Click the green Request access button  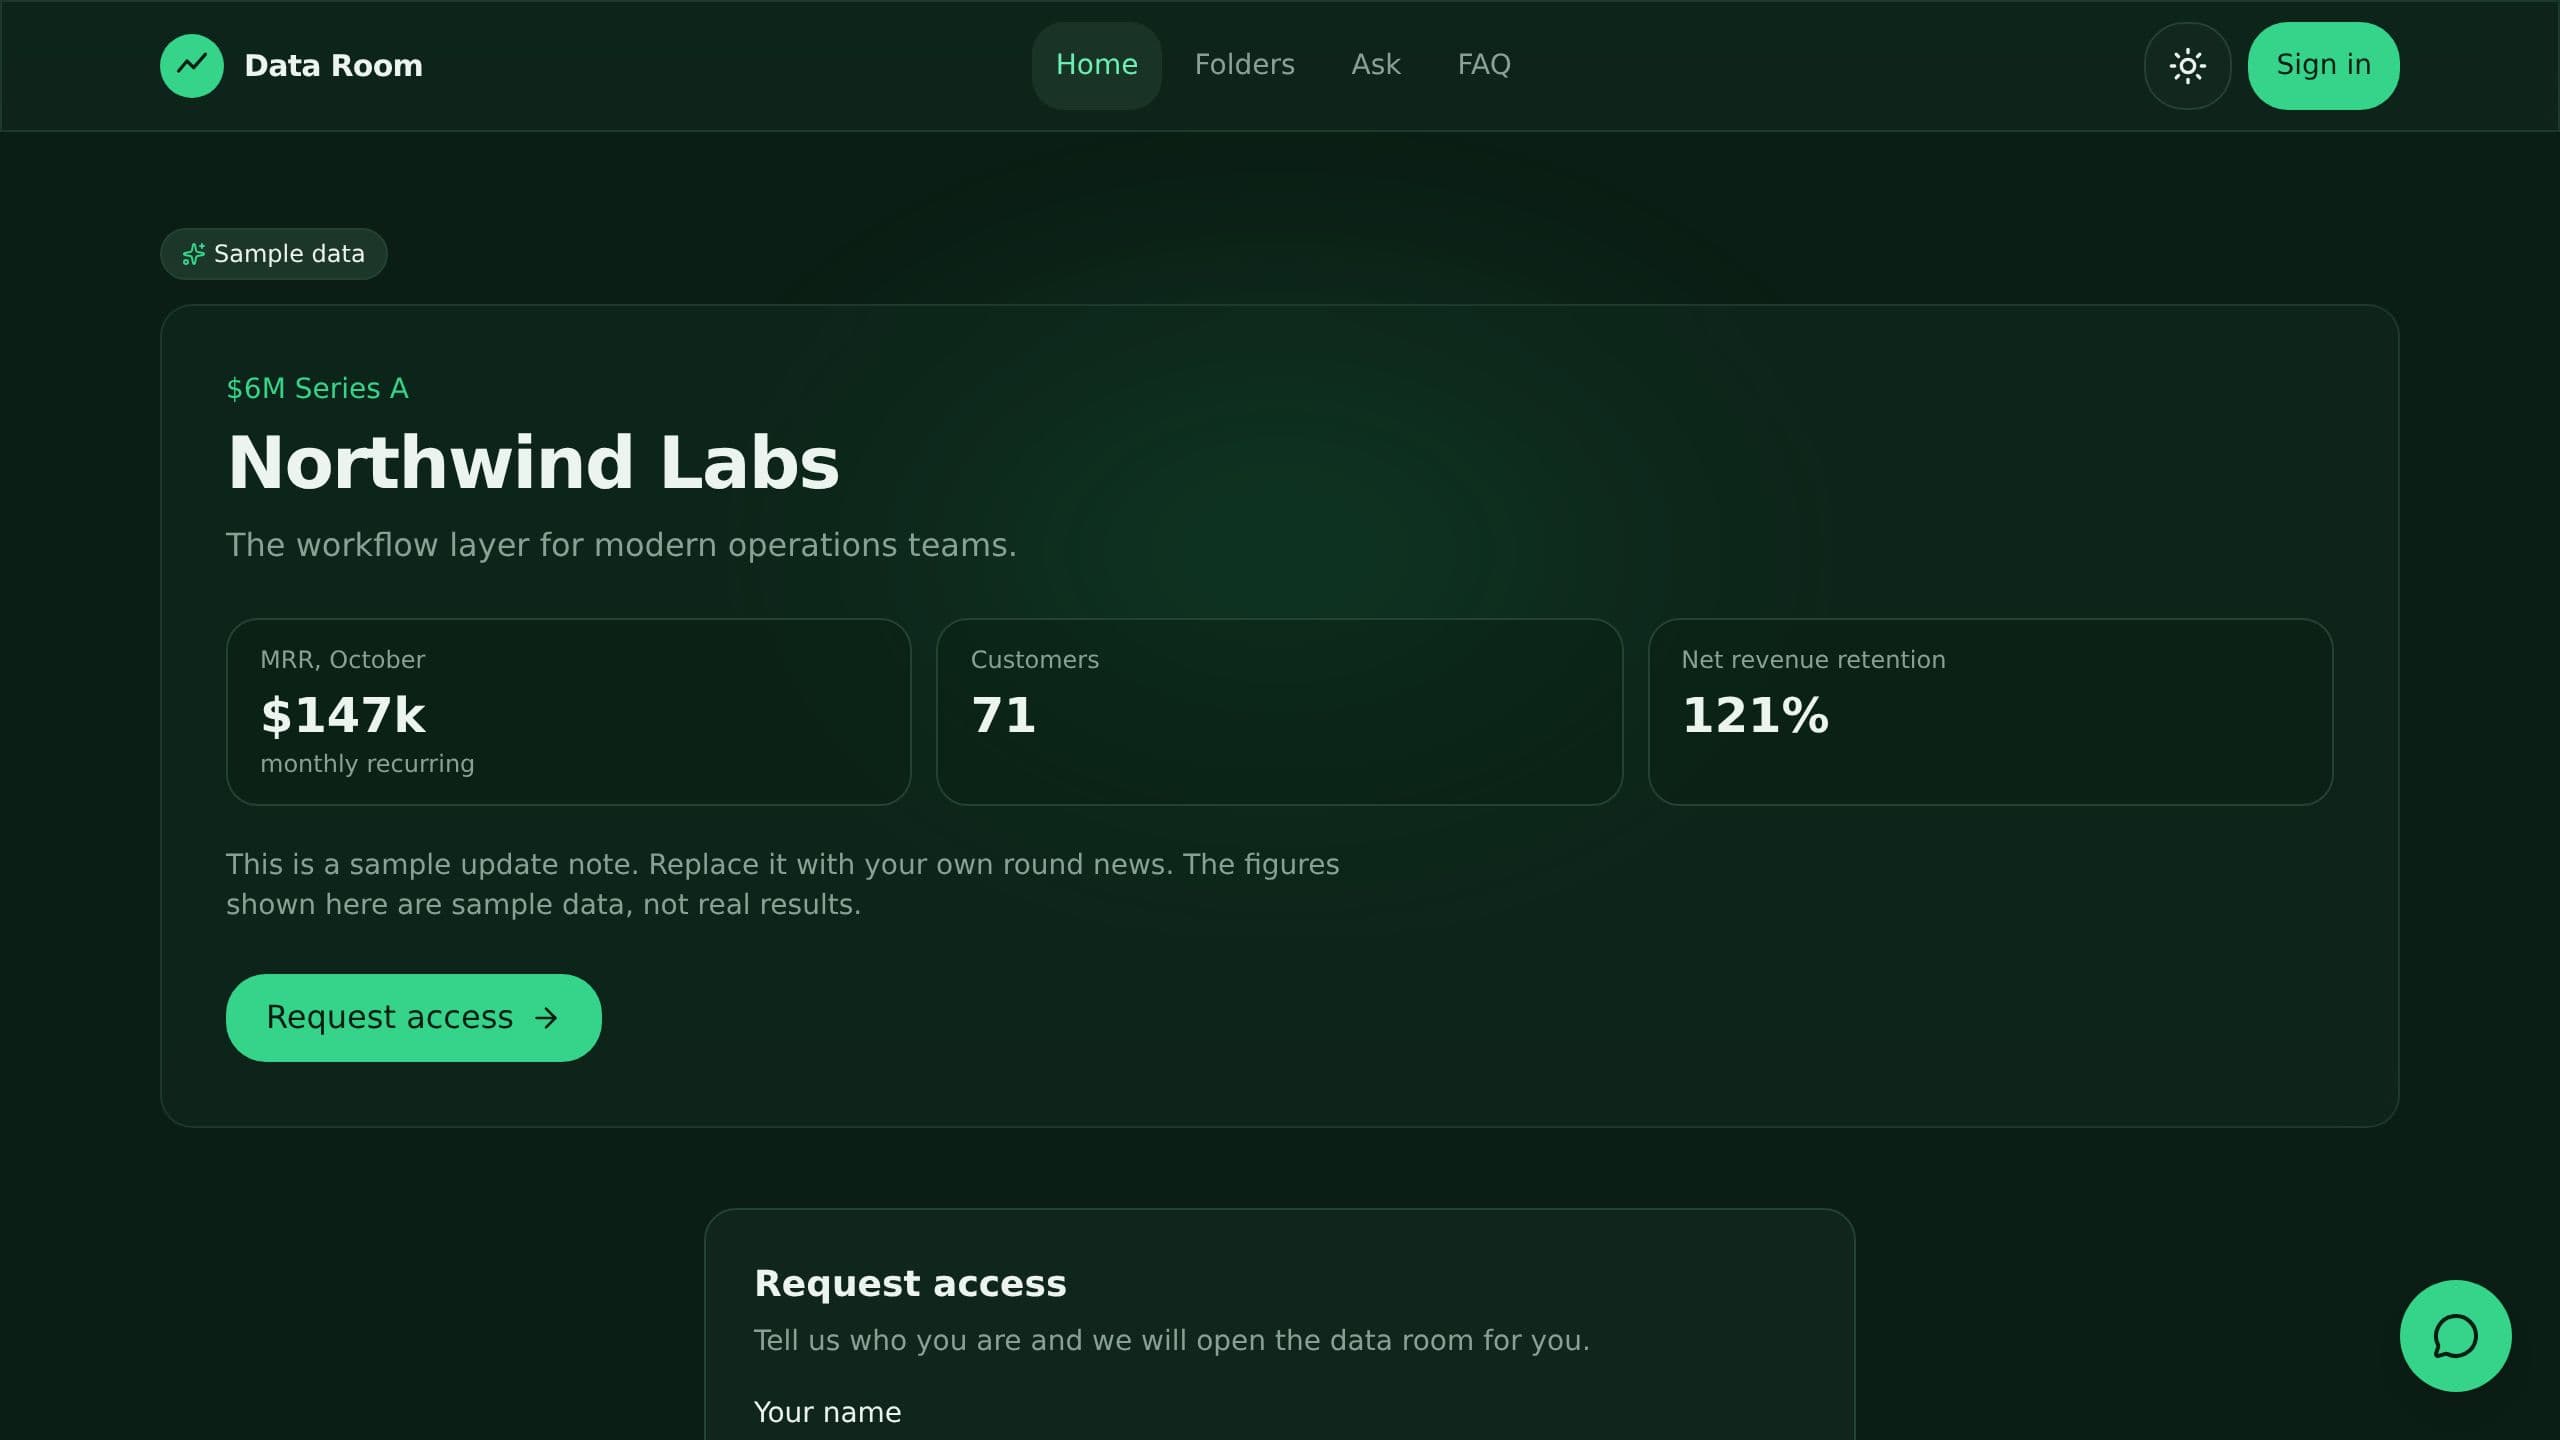[413, 1018]
